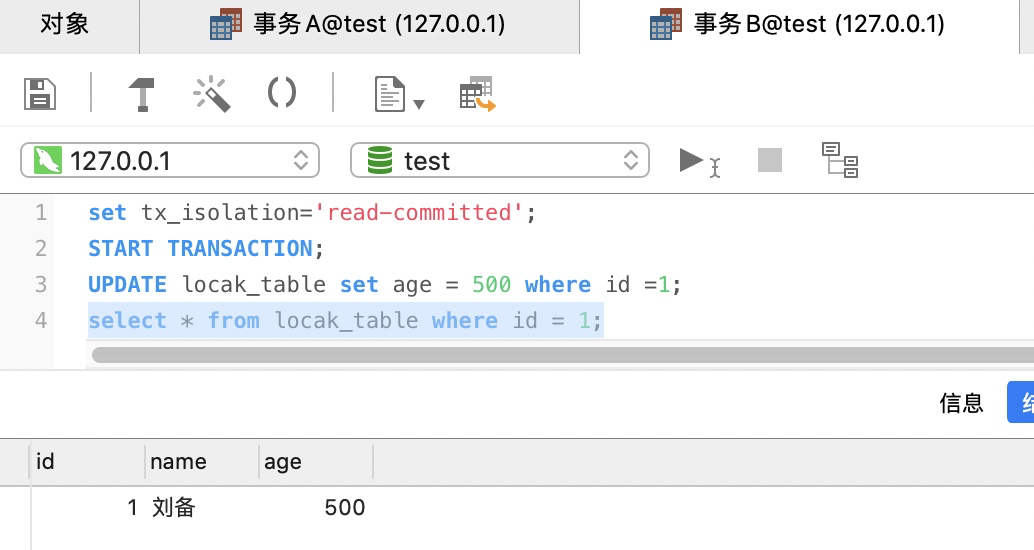This screenshot has height=550, width=1034.
Task: Click the UPDATE locak_table statement line
Action: (x=384, y=285)
